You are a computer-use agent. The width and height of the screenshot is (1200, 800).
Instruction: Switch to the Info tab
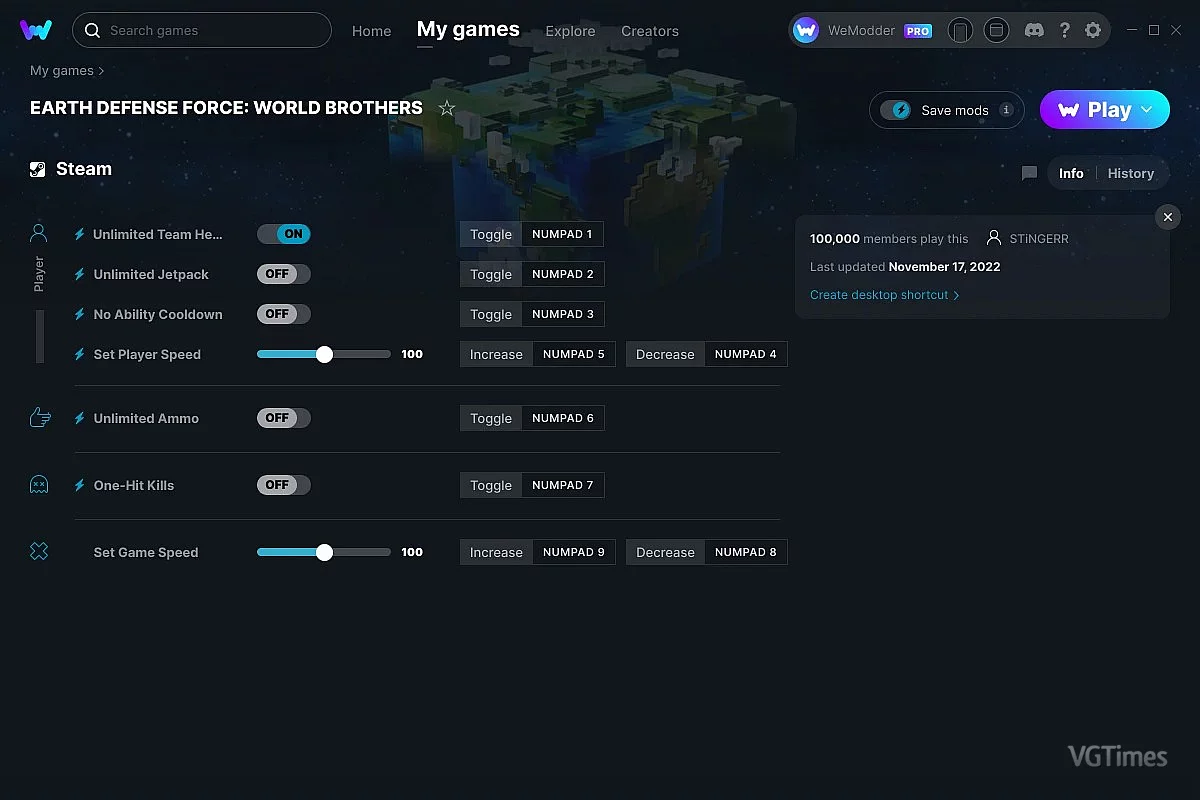point(1071,173)
